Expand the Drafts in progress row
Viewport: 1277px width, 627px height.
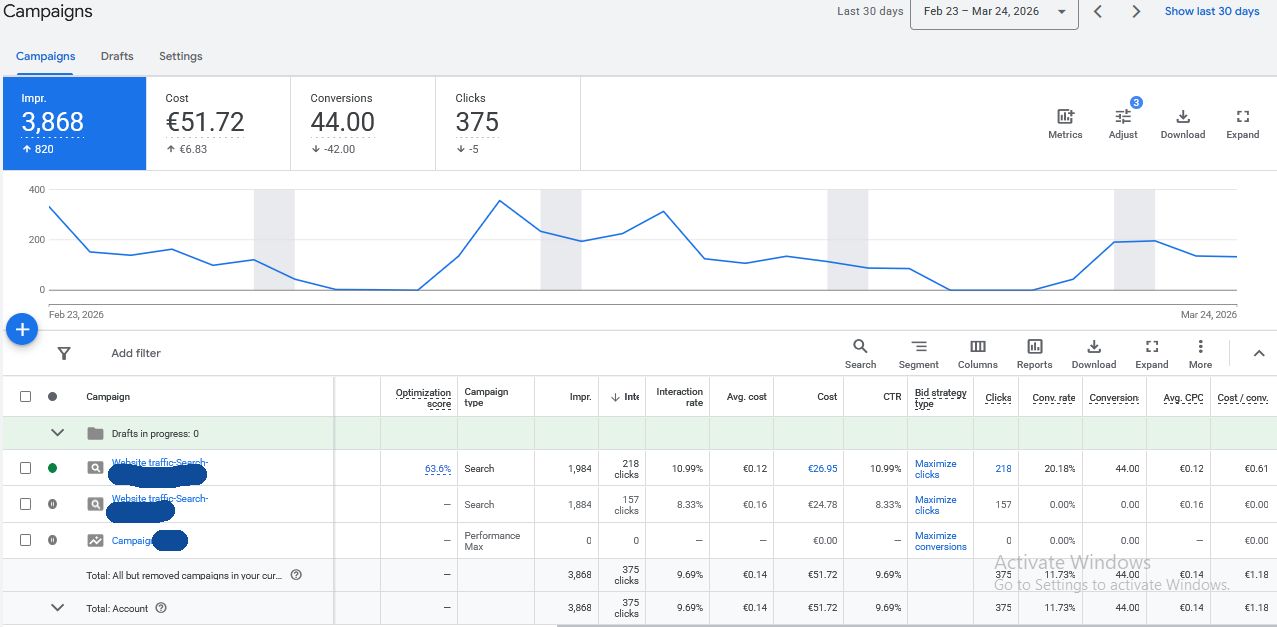(x=58, y=433)
